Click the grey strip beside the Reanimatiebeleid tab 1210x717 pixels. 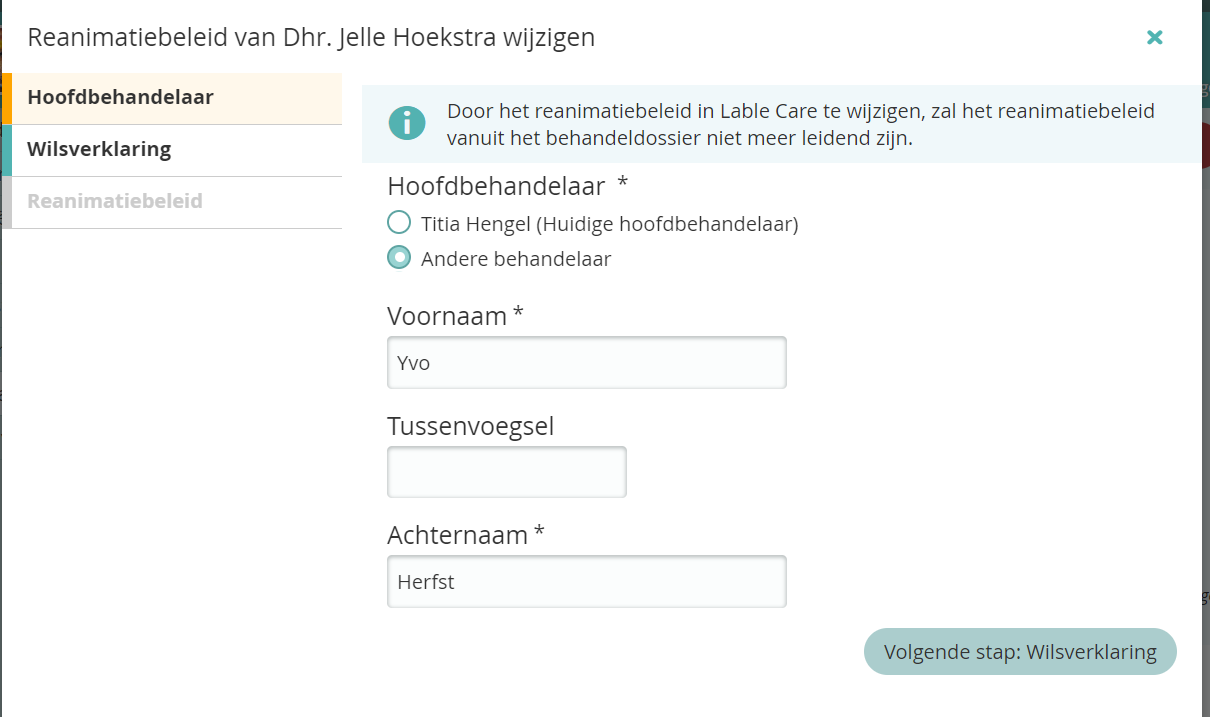6,202
